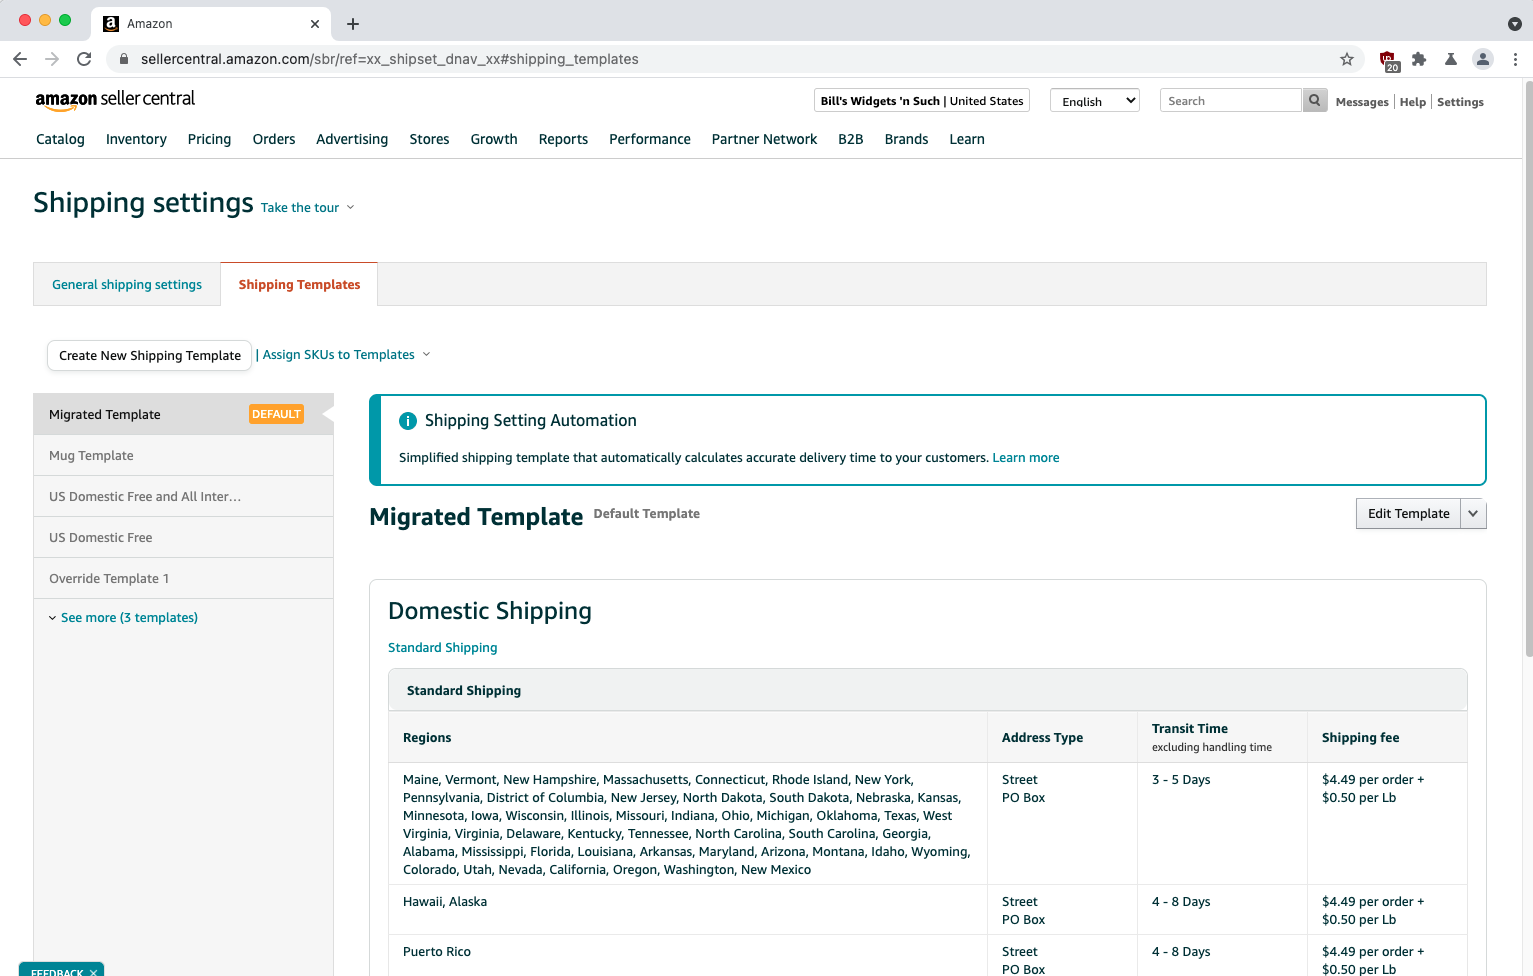This screenshot has width=1533, height=976.
Task: Open Chrome's three-dot menu
Action: tap(1516, 59)
